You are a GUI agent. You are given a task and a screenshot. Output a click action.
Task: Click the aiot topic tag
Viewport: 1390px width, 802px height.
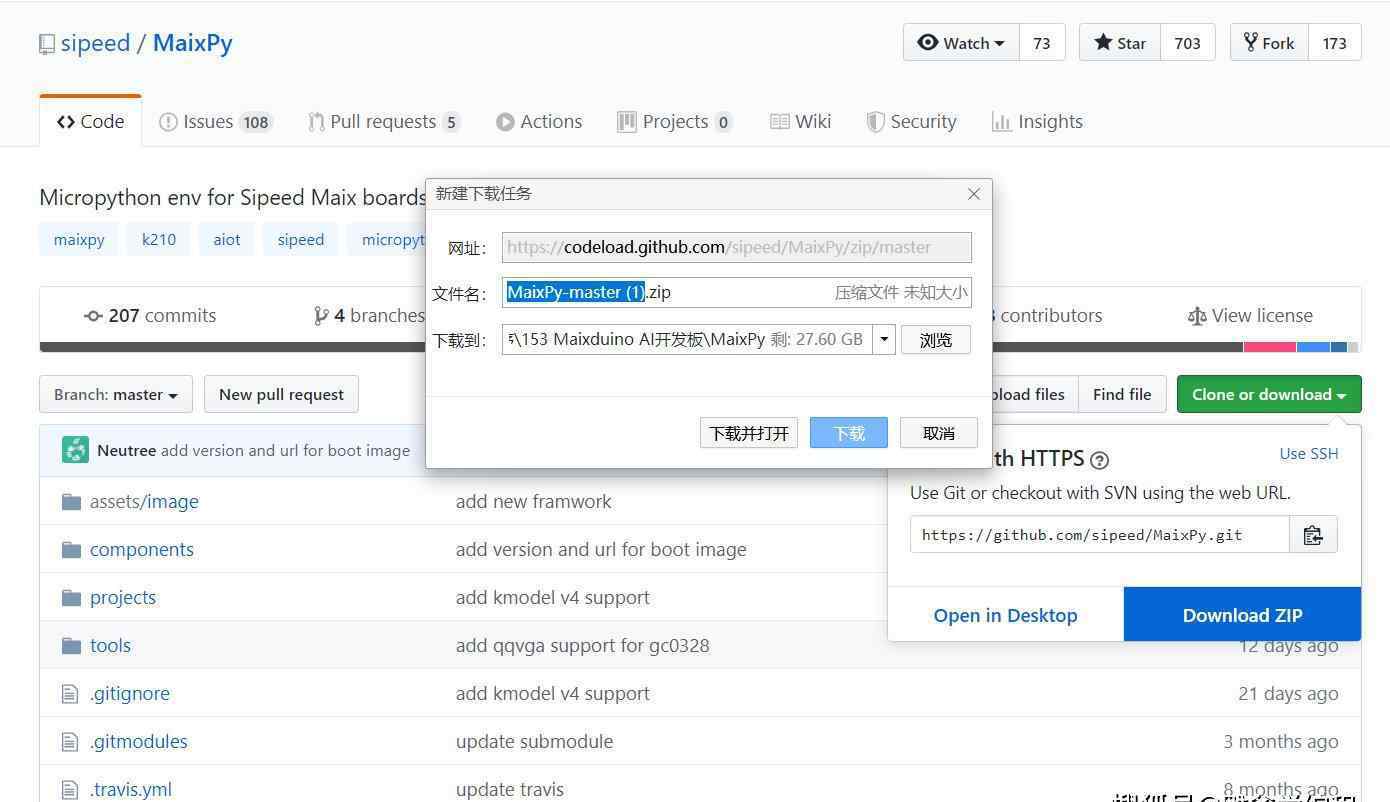[x=226, y=240]
